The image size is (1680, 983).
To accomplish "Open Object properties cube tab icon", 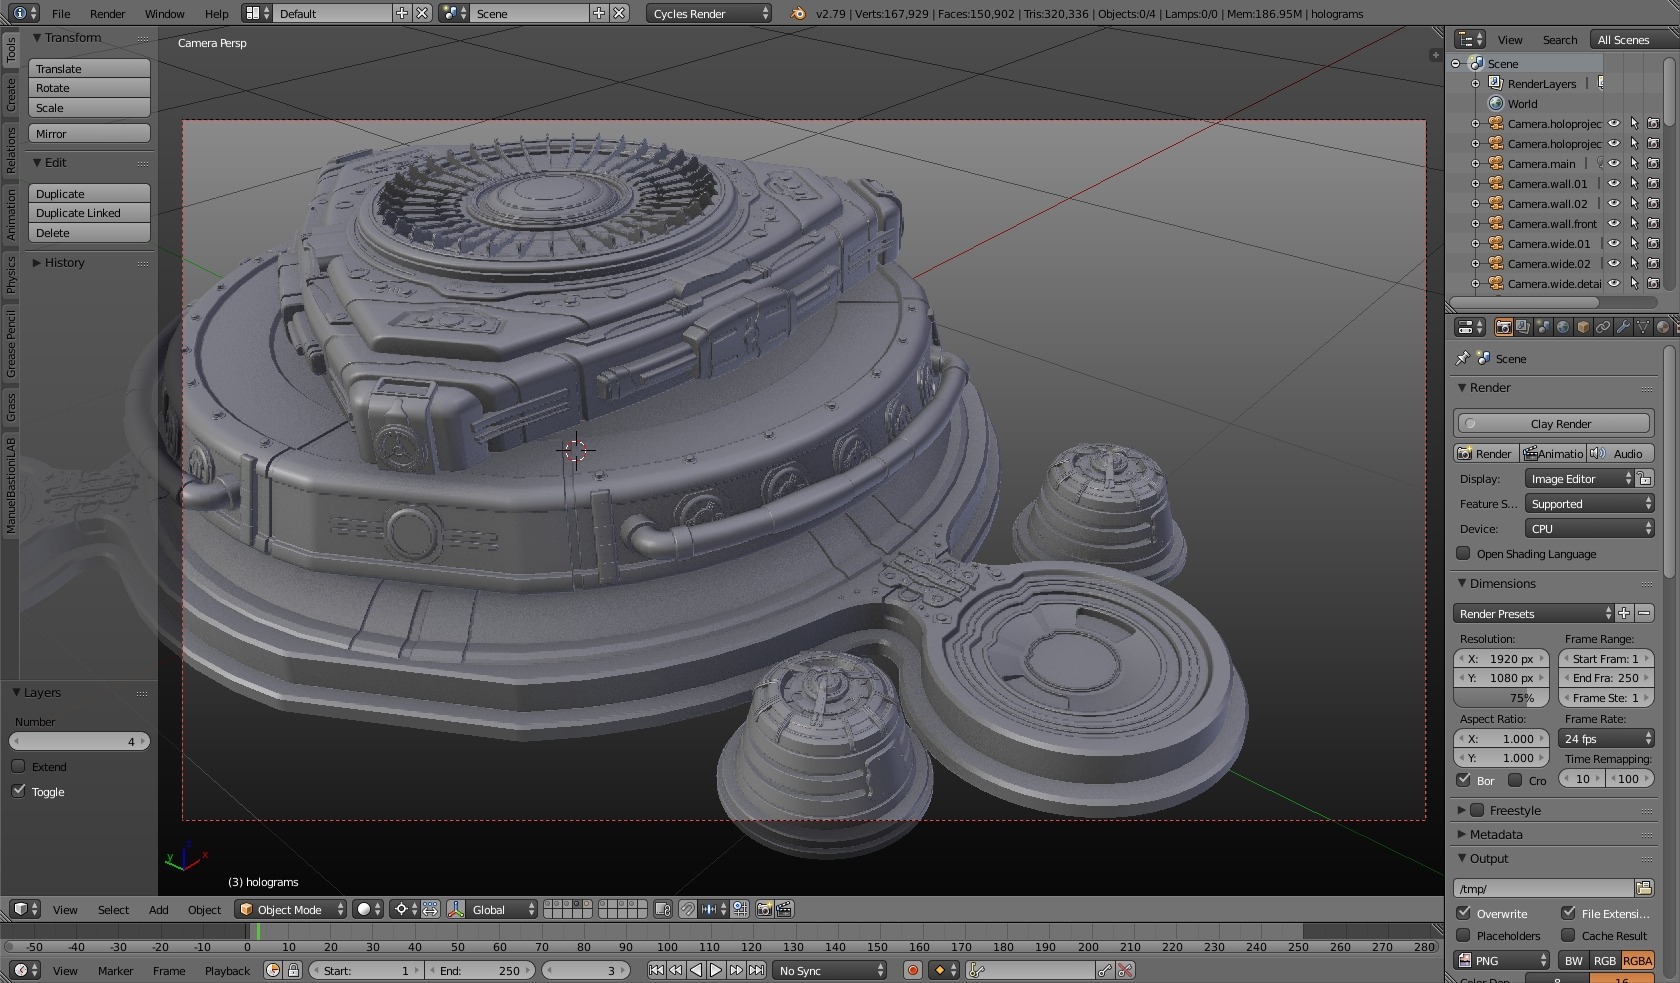I will point(1583,327).
